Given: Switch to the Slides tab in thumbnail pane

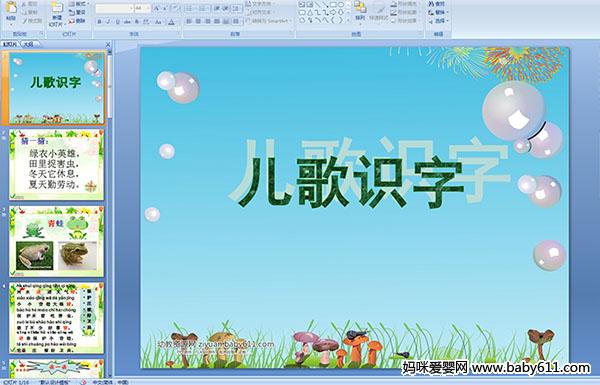Looking at the screenshot, I should click(x=10, y=44).
